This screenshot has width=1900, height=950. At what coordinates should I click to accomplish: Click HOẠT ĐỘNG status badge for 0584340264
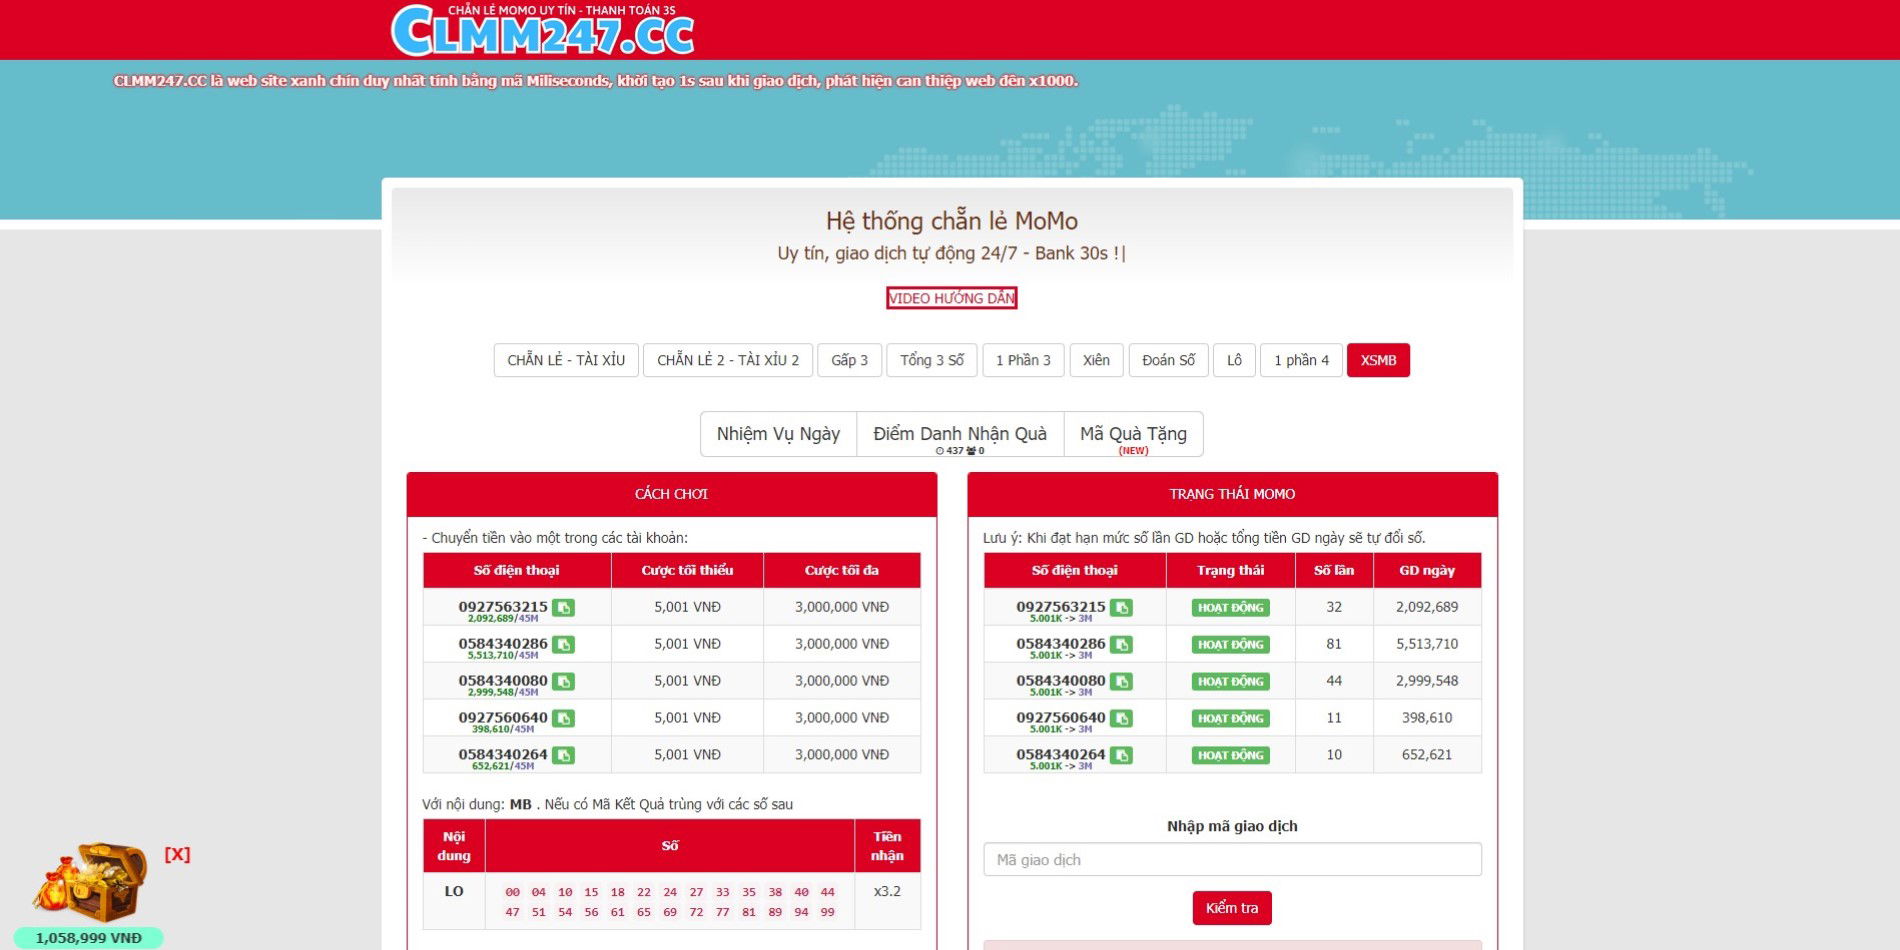tap(1230, 756)
